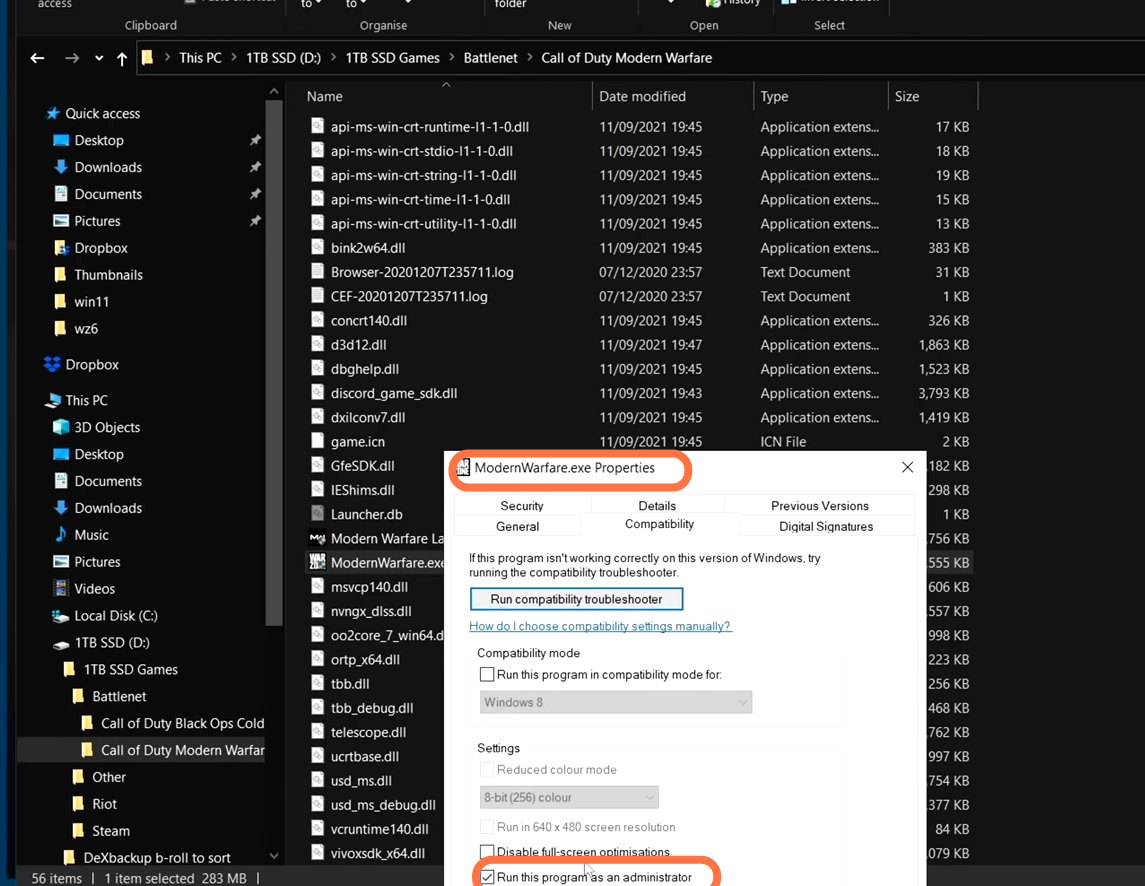Viewport: 1145px width, 886px height.
Task: Toggle Run in 640 x 480 resolution
Action: 487,827
